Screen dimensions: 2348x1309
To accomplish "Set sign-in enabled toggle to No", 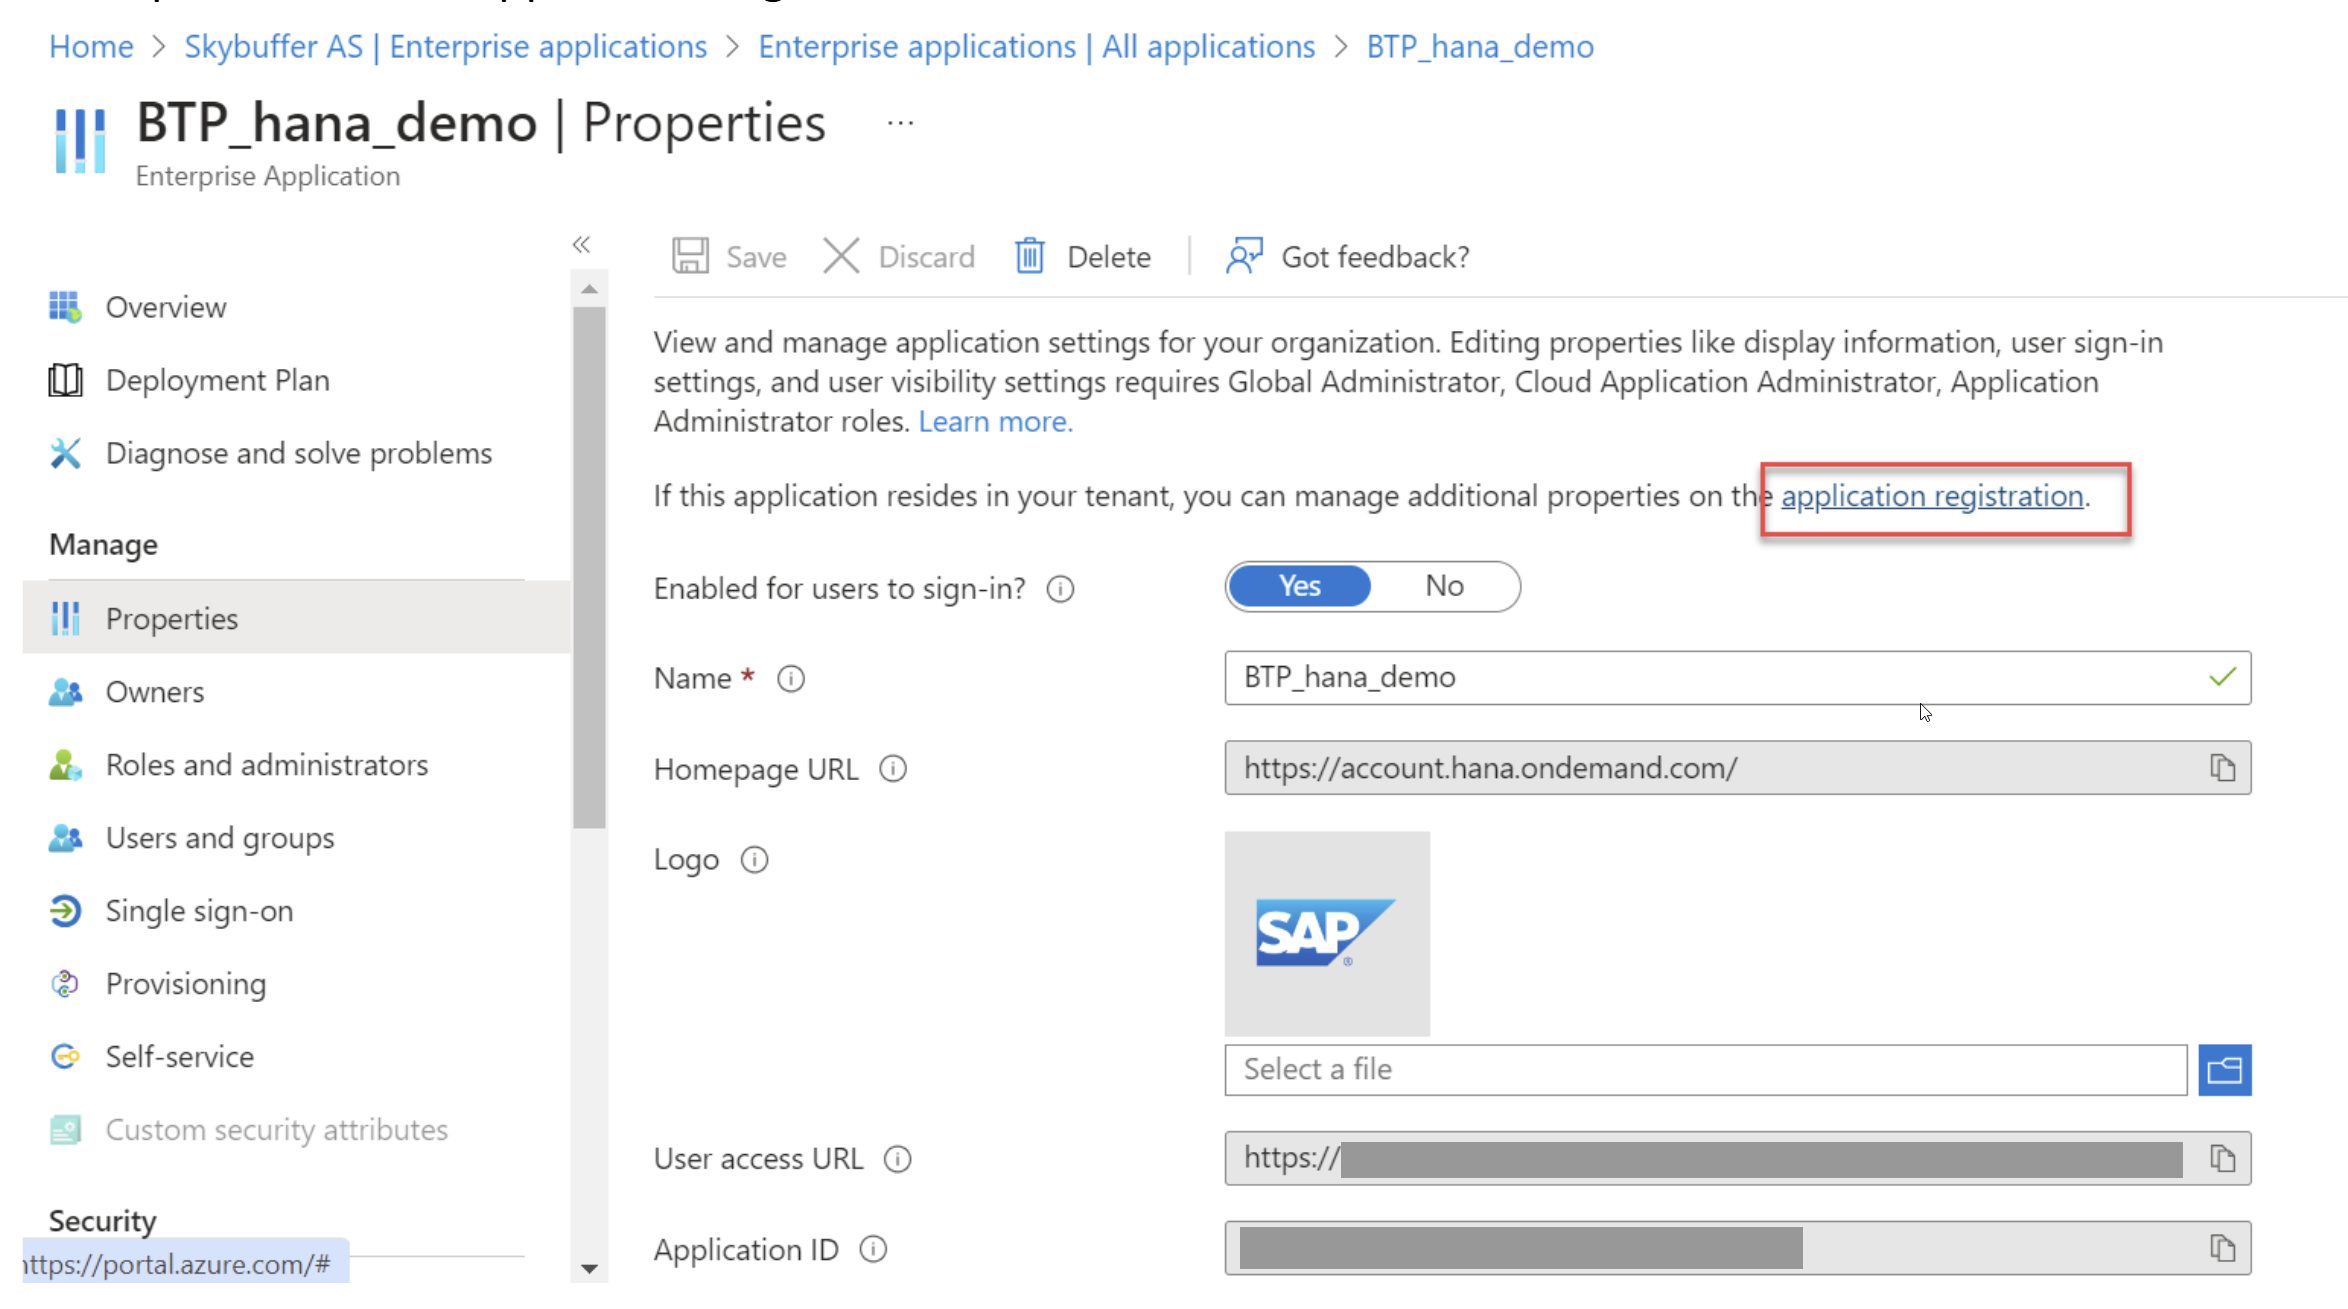I will click(1444, 586).
